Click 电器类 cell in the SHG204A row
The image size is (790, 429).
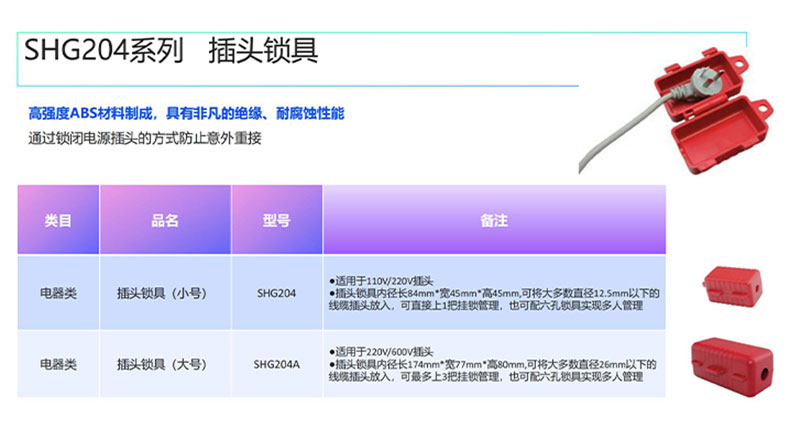(58, 364)
